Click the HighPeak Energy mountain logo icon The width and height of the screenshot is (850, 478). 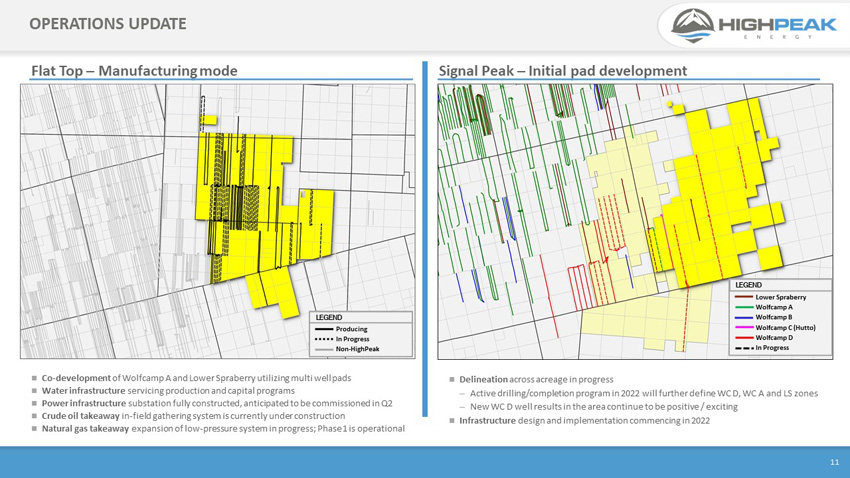point(692,25)
